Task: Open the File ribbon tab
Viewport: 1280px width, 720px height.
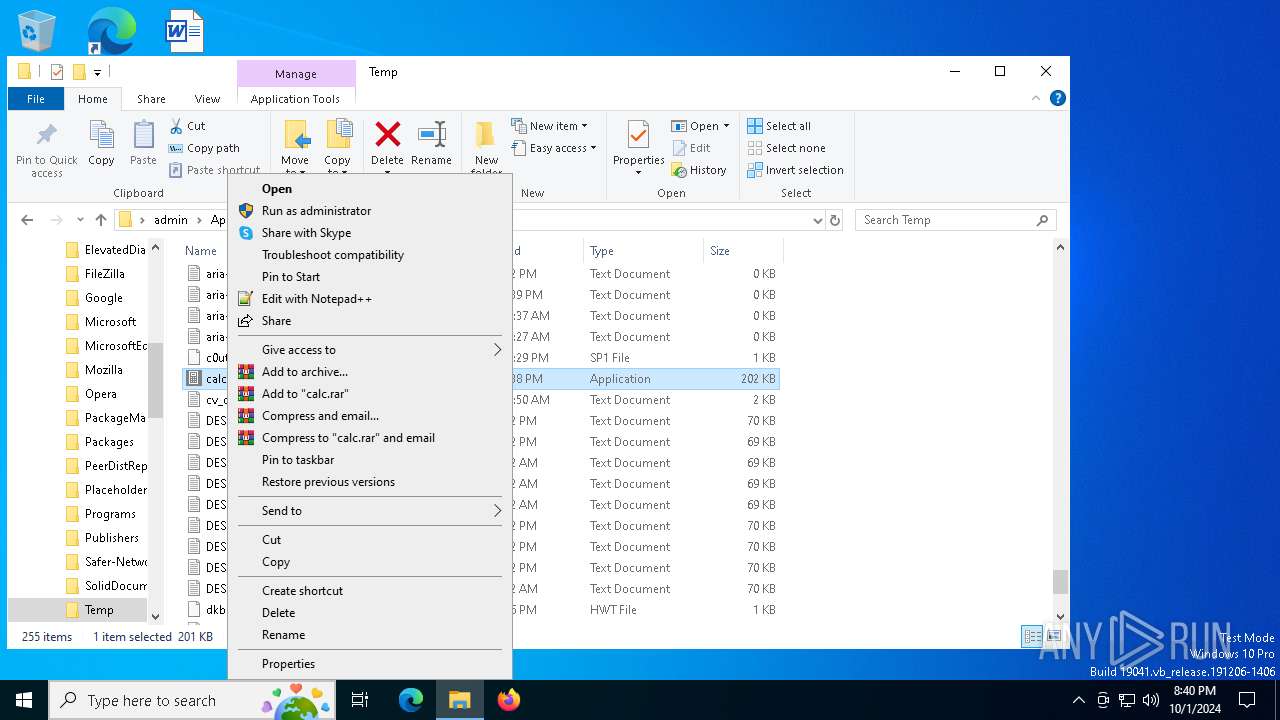Action: (36, 99)
